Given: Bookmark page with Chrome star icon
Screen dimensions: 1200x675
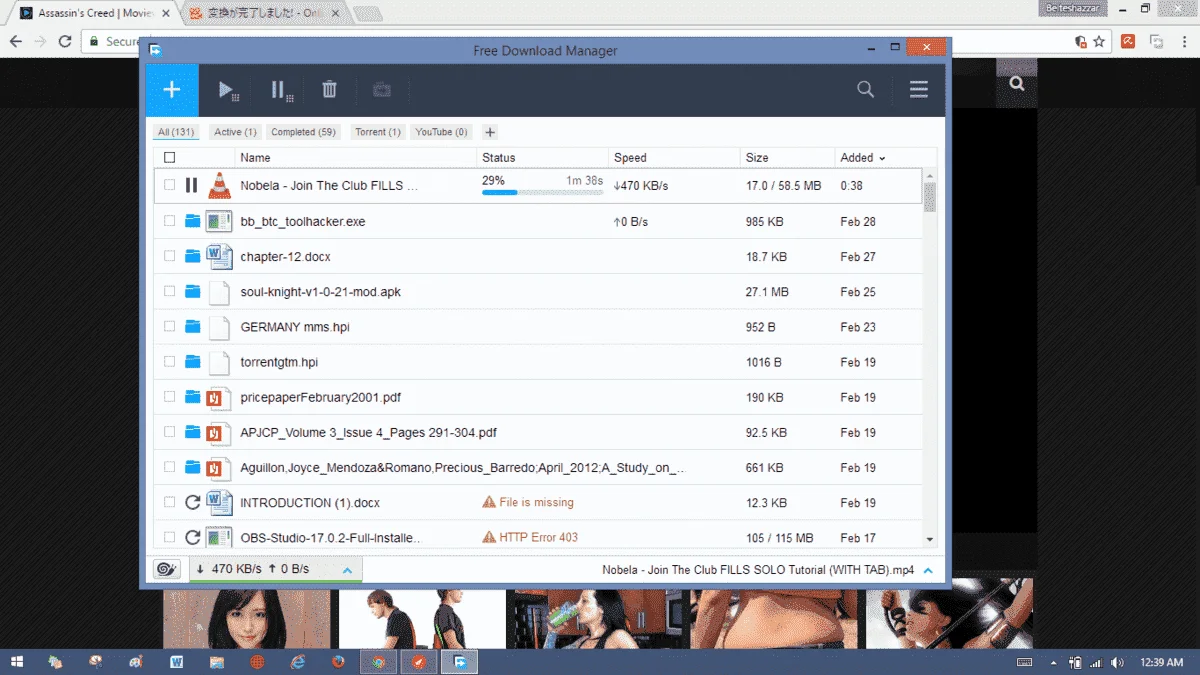Looking at the screenshot, I should coord(1099,41).
